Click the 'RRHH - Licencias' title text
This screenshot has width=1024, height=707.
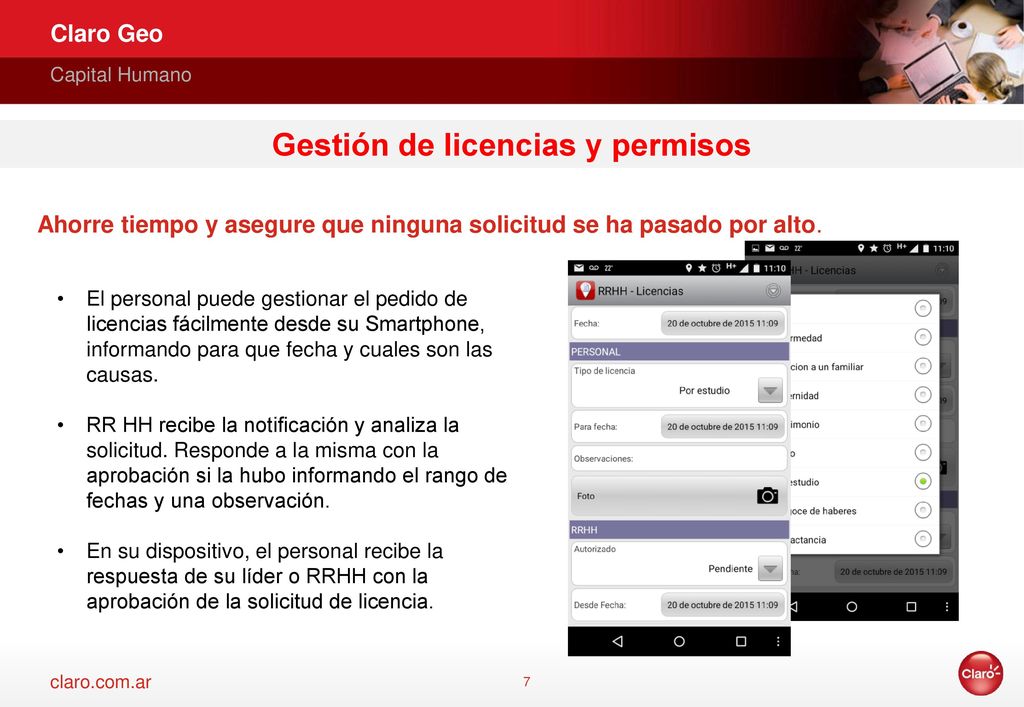[641, 291]
